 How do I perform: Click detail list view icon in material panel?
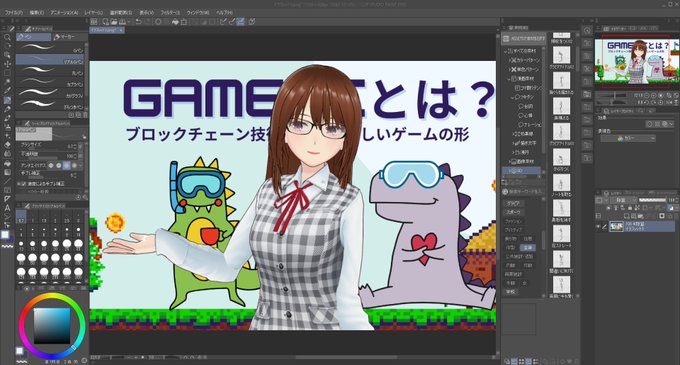(x=536, y=361)
